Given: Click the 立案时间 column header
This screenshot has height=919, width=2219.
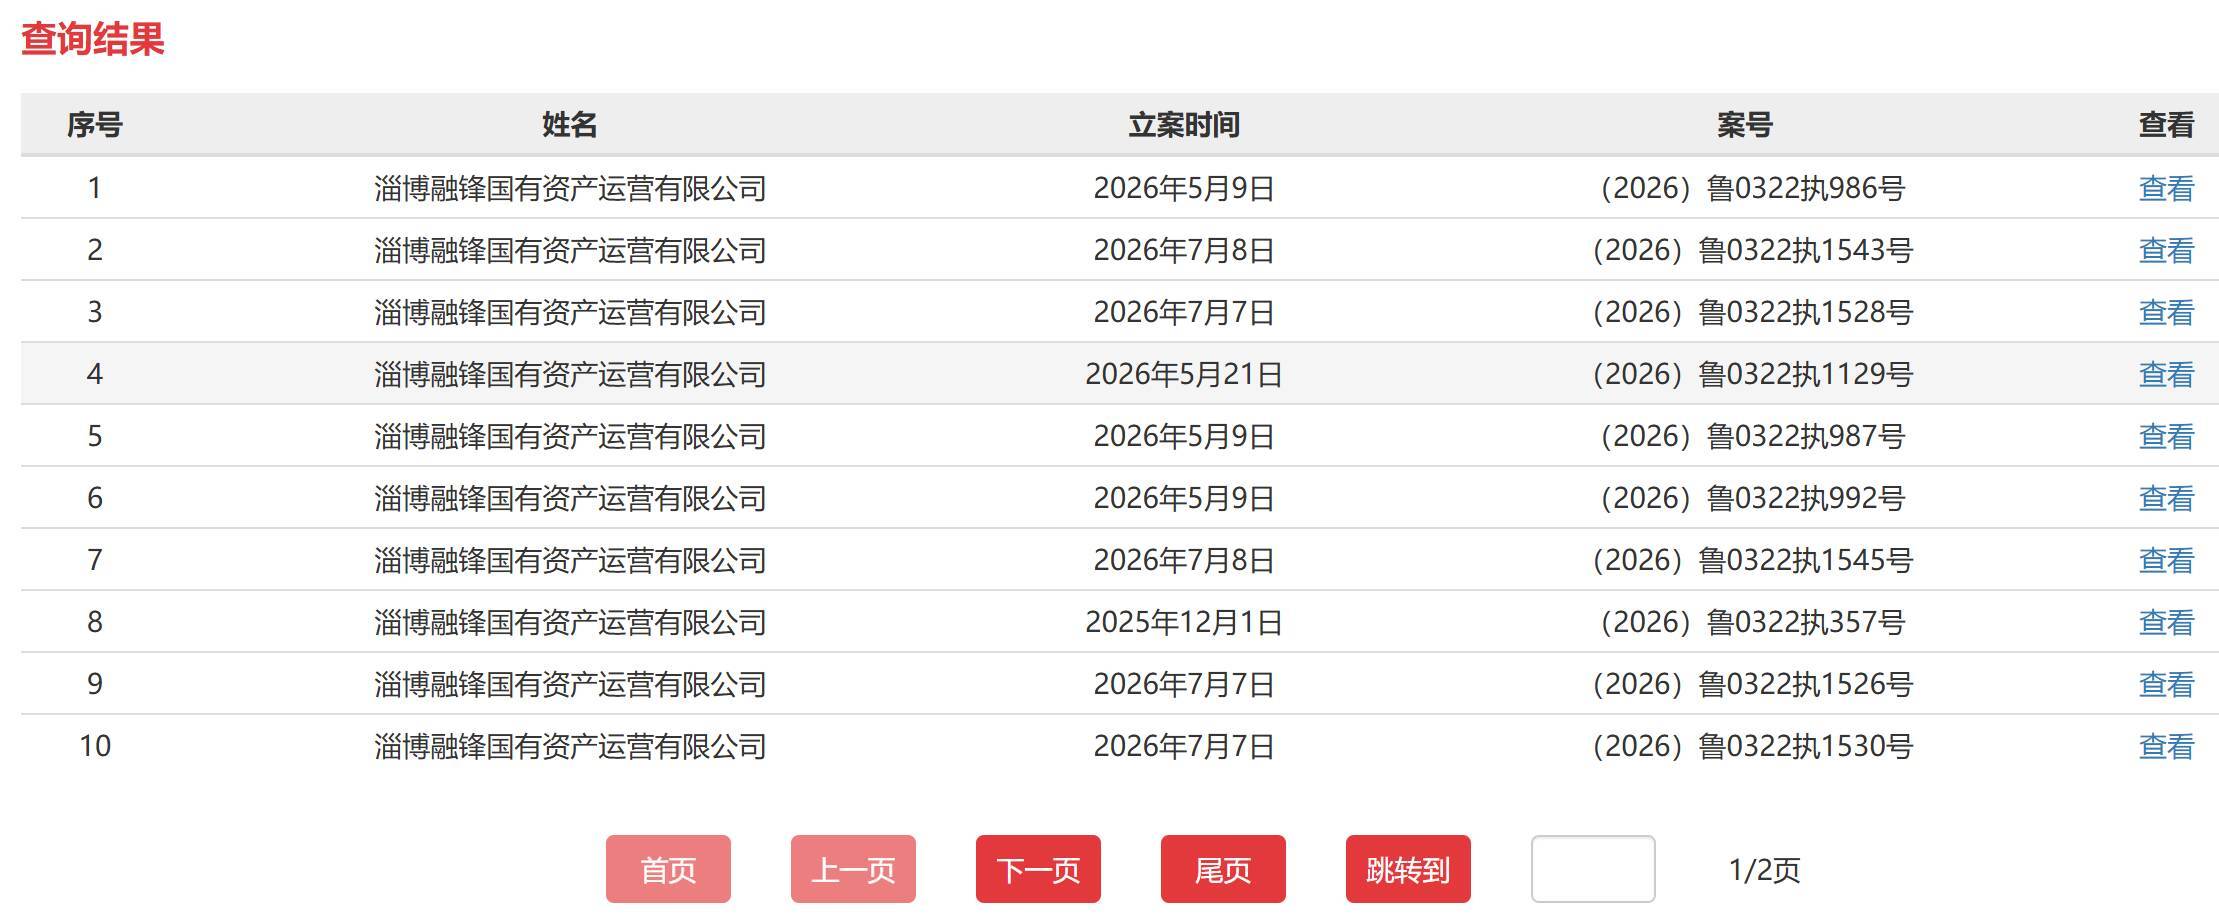Looking at the screenshot, I should click(1184, 125).
